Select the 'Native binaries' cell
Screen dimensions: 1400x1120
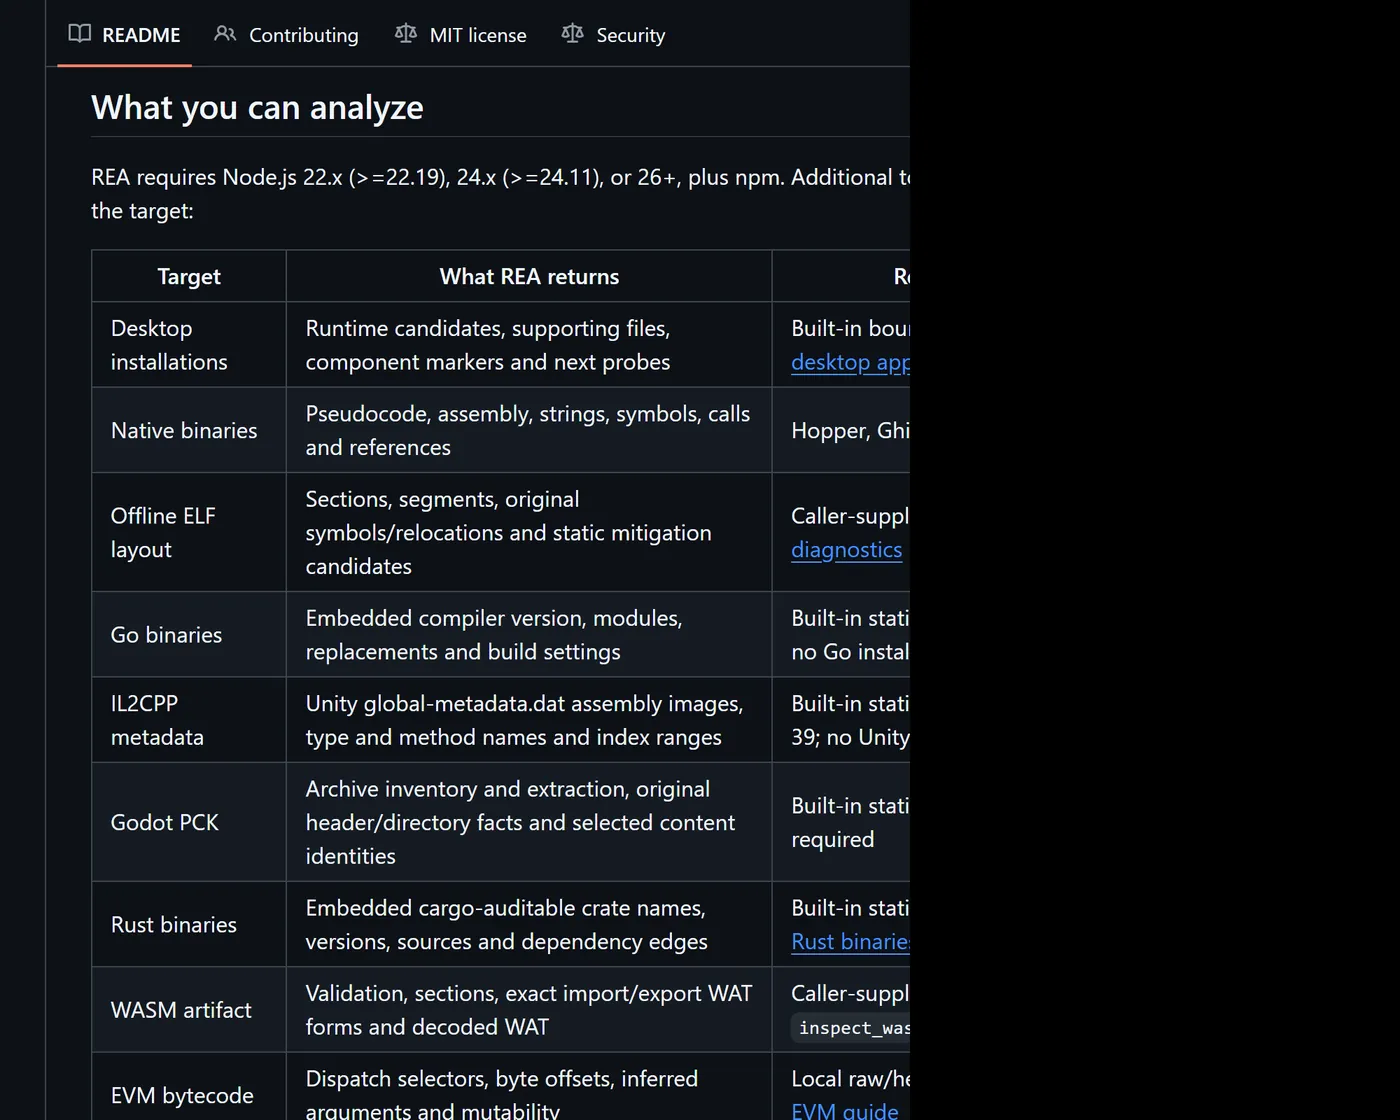pyautogui.click(x=189, y=431)
